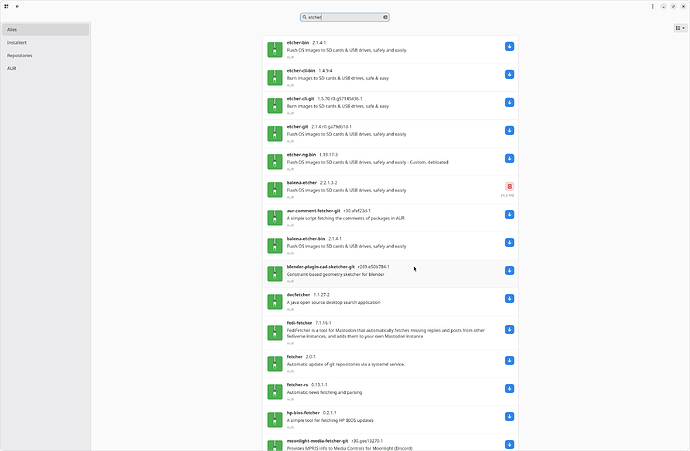690x451 pixels.
Task: Click the red remove icon for balena-etcher
Action: [x=509, y=186]
